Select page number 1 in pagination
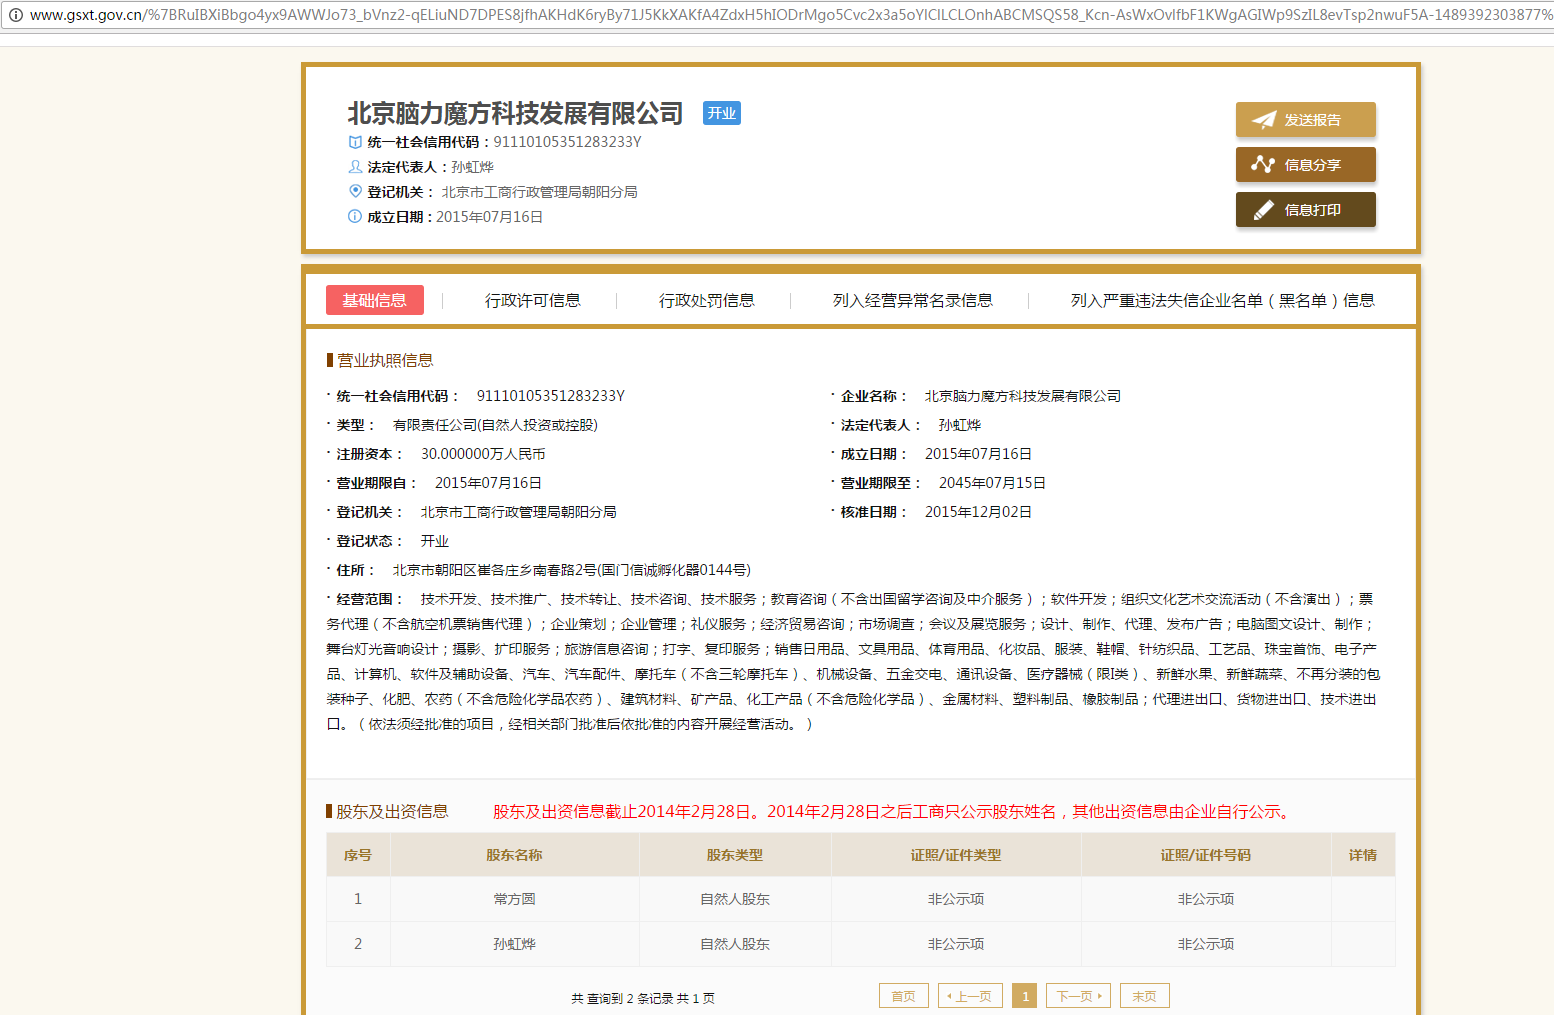Viewport: 1554px width, 1015px height. [1025, 995]
